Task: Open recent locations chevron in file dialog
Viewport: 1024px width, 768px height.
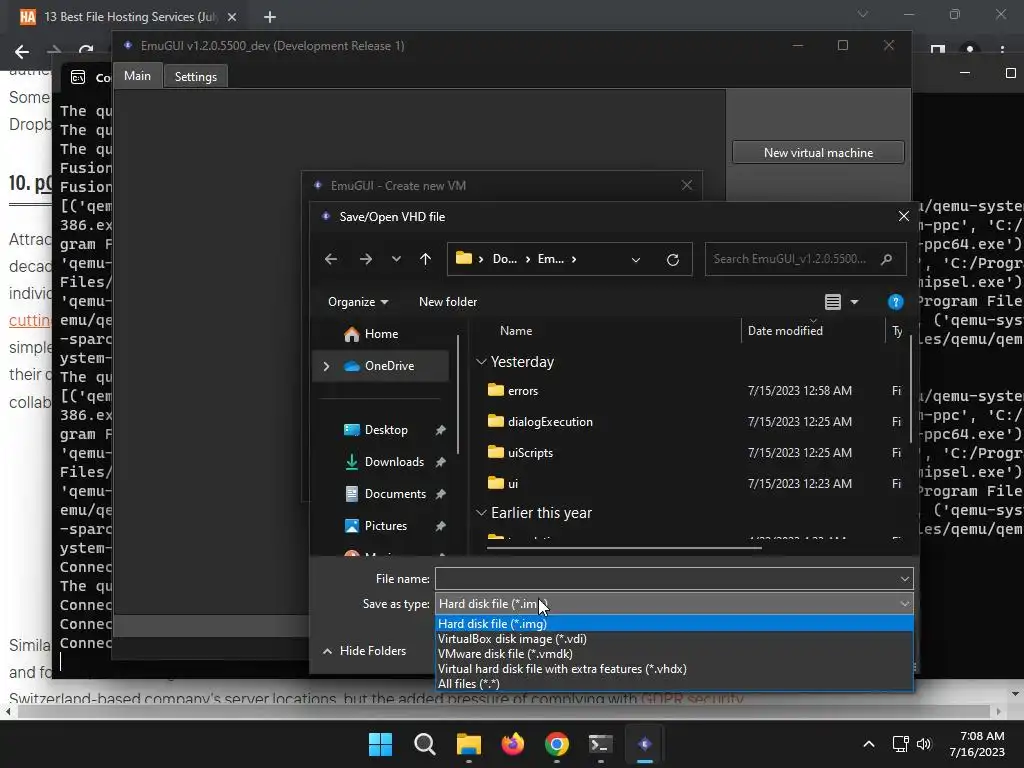Action: [396, 259]
